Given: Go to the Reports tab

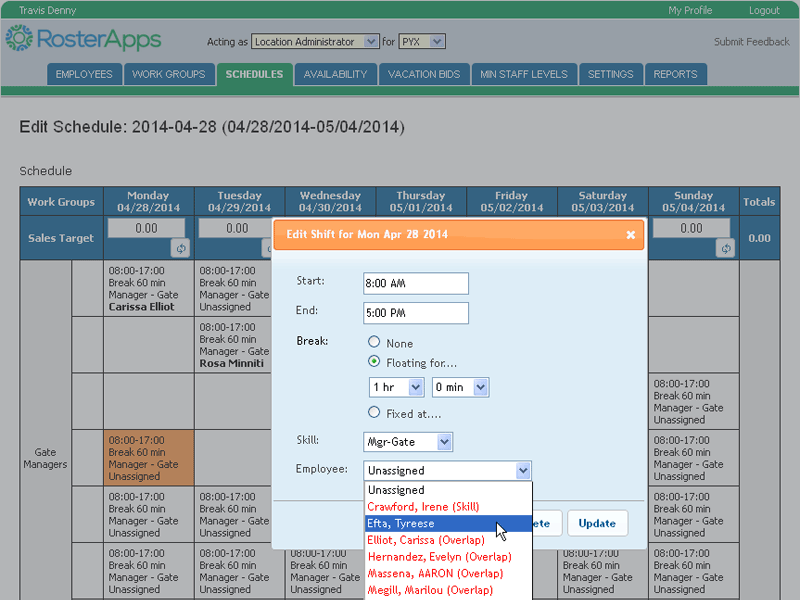Looking at the screenshot, I should point(676,74).
